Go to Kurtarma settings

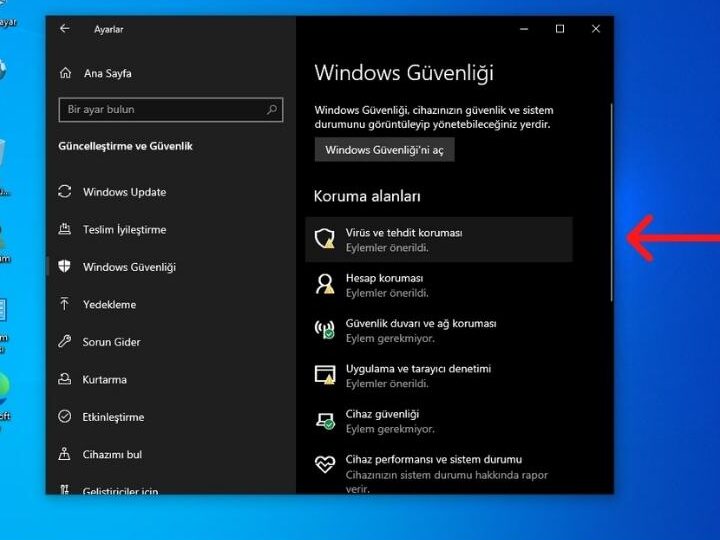[105, 380]
